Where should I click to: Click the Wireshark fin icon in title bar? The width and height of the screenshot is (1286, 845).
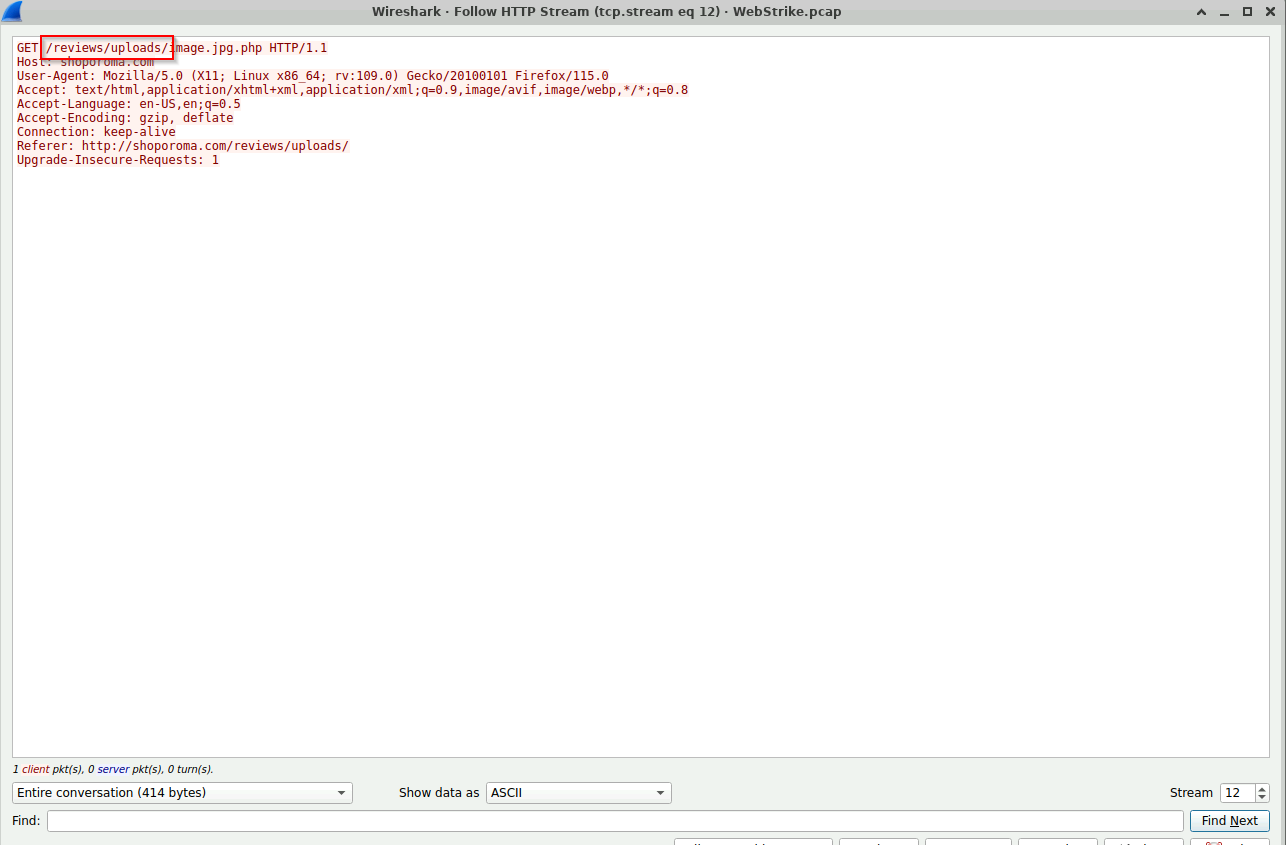(12, 11)
